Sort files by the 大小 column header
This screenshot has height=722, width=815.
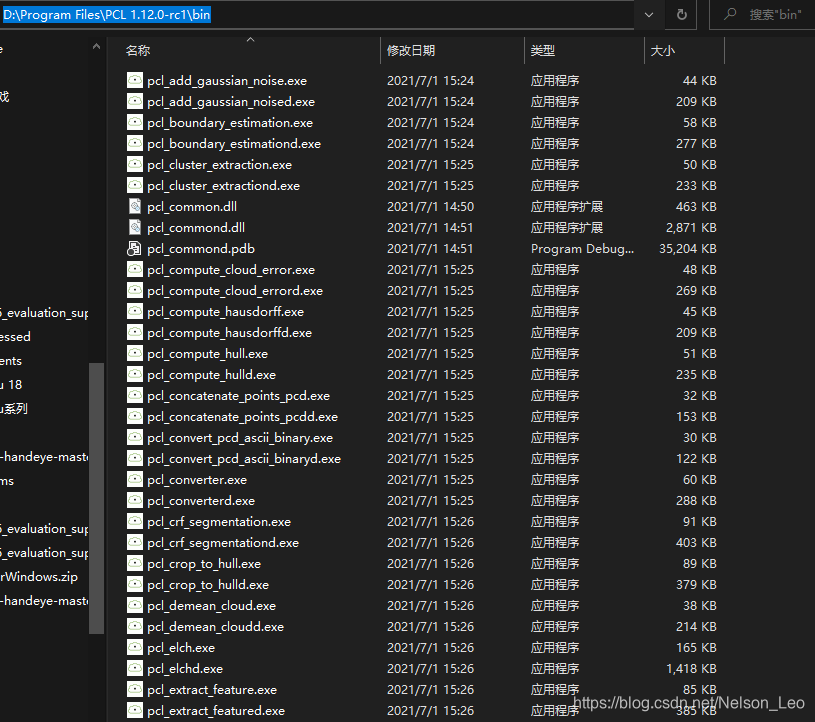[684, 50]
